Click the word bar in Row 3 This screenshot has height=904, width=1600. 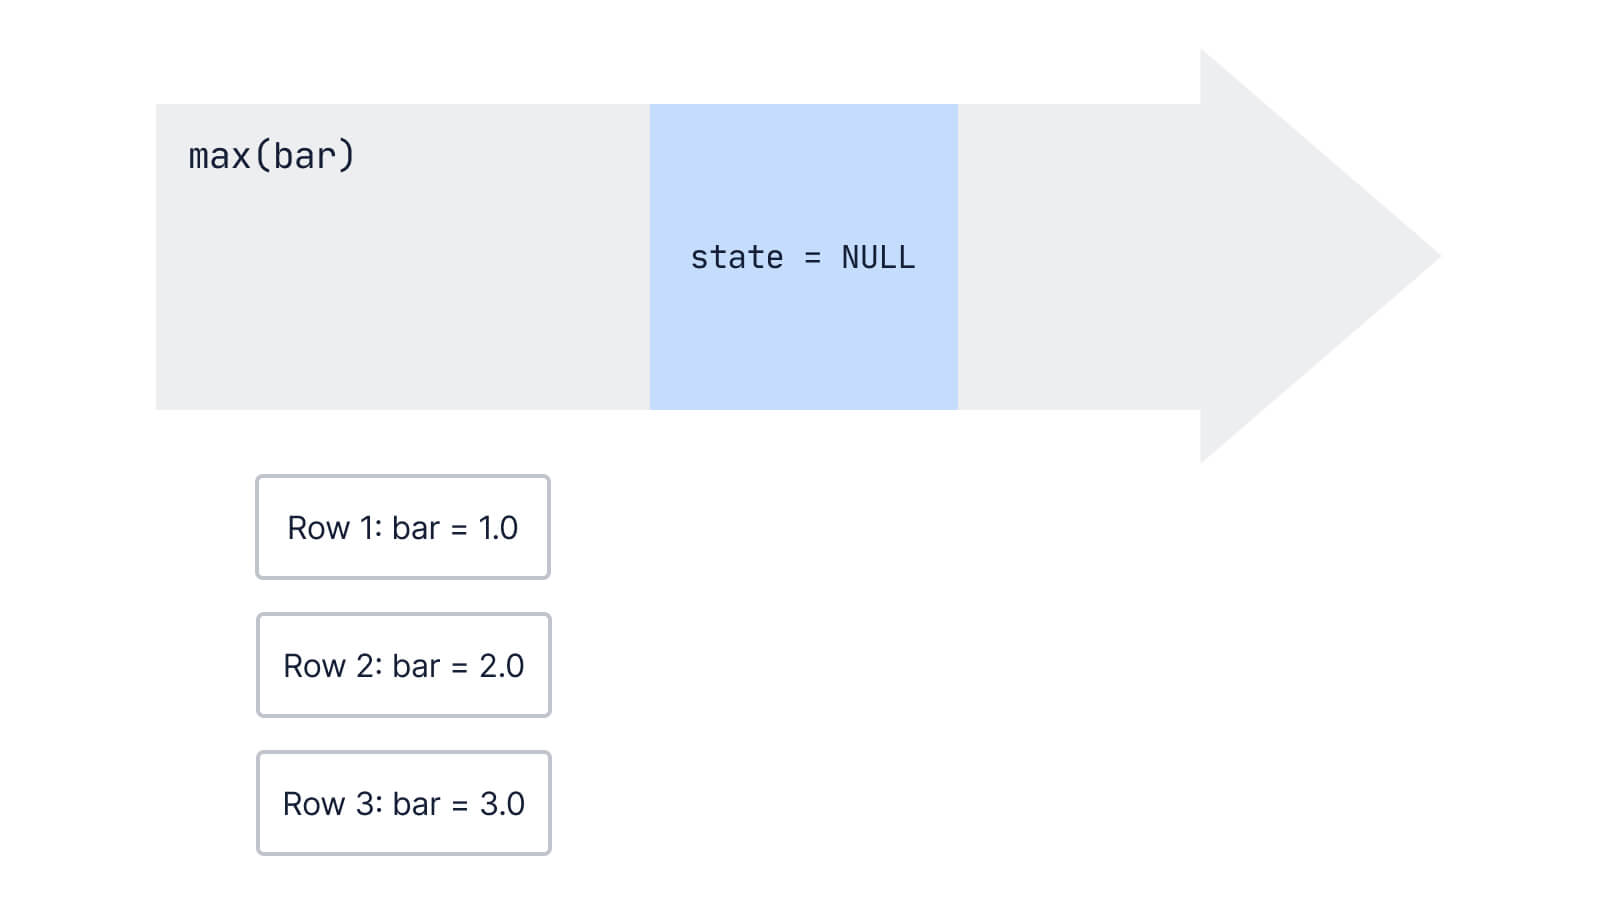416,804
